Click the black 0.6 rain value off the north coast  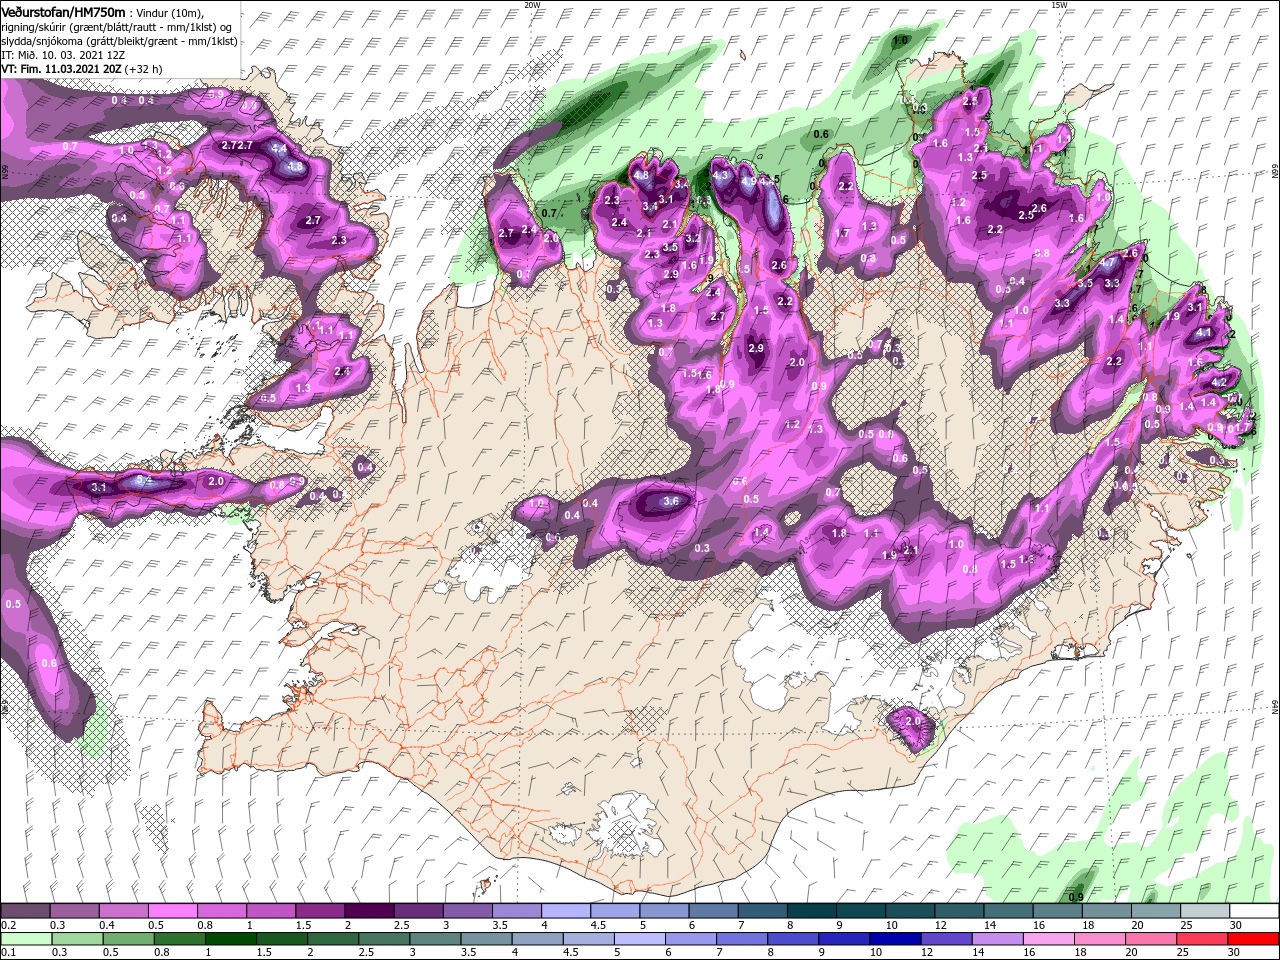[x=822, y=134]
